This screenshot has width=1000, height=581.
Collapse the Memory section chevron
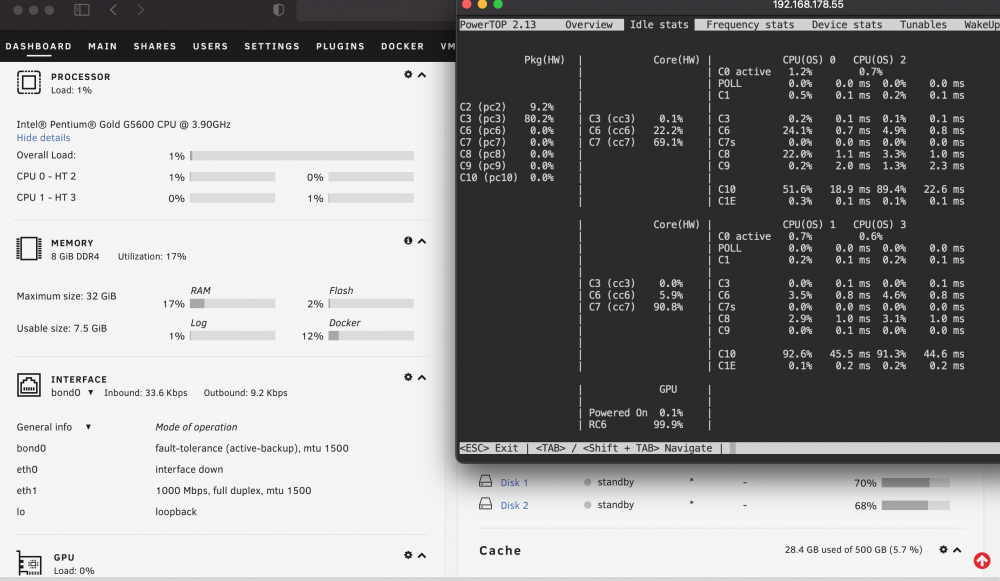422,241
